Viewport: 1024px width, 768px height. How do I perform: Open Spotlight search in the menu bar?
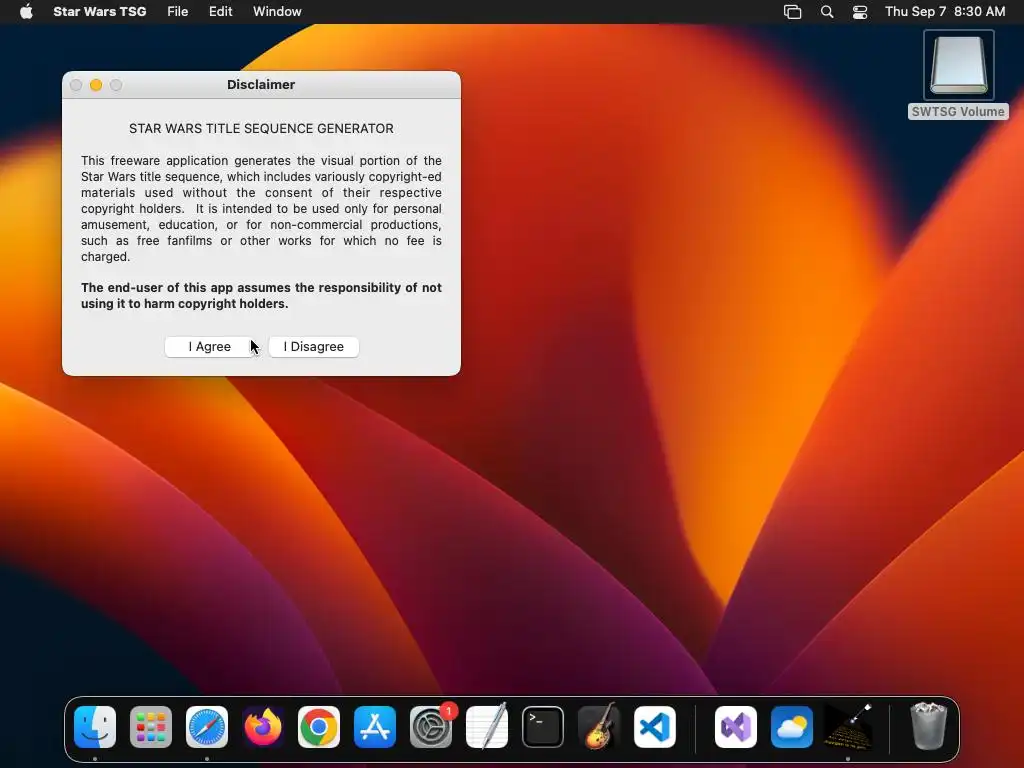tap(827, 12)
